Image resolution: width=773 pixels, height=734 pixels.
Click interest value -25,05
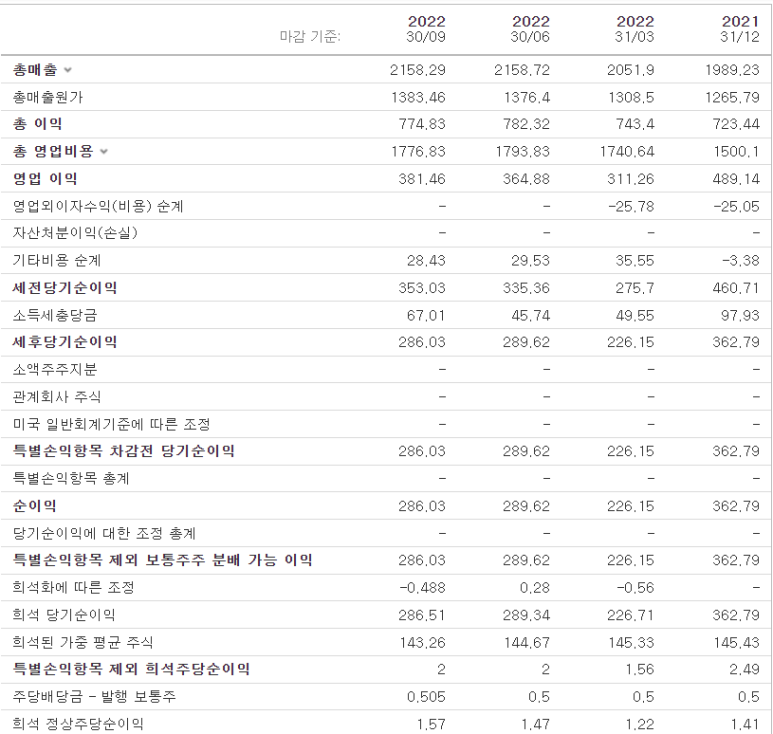point(737,206)
